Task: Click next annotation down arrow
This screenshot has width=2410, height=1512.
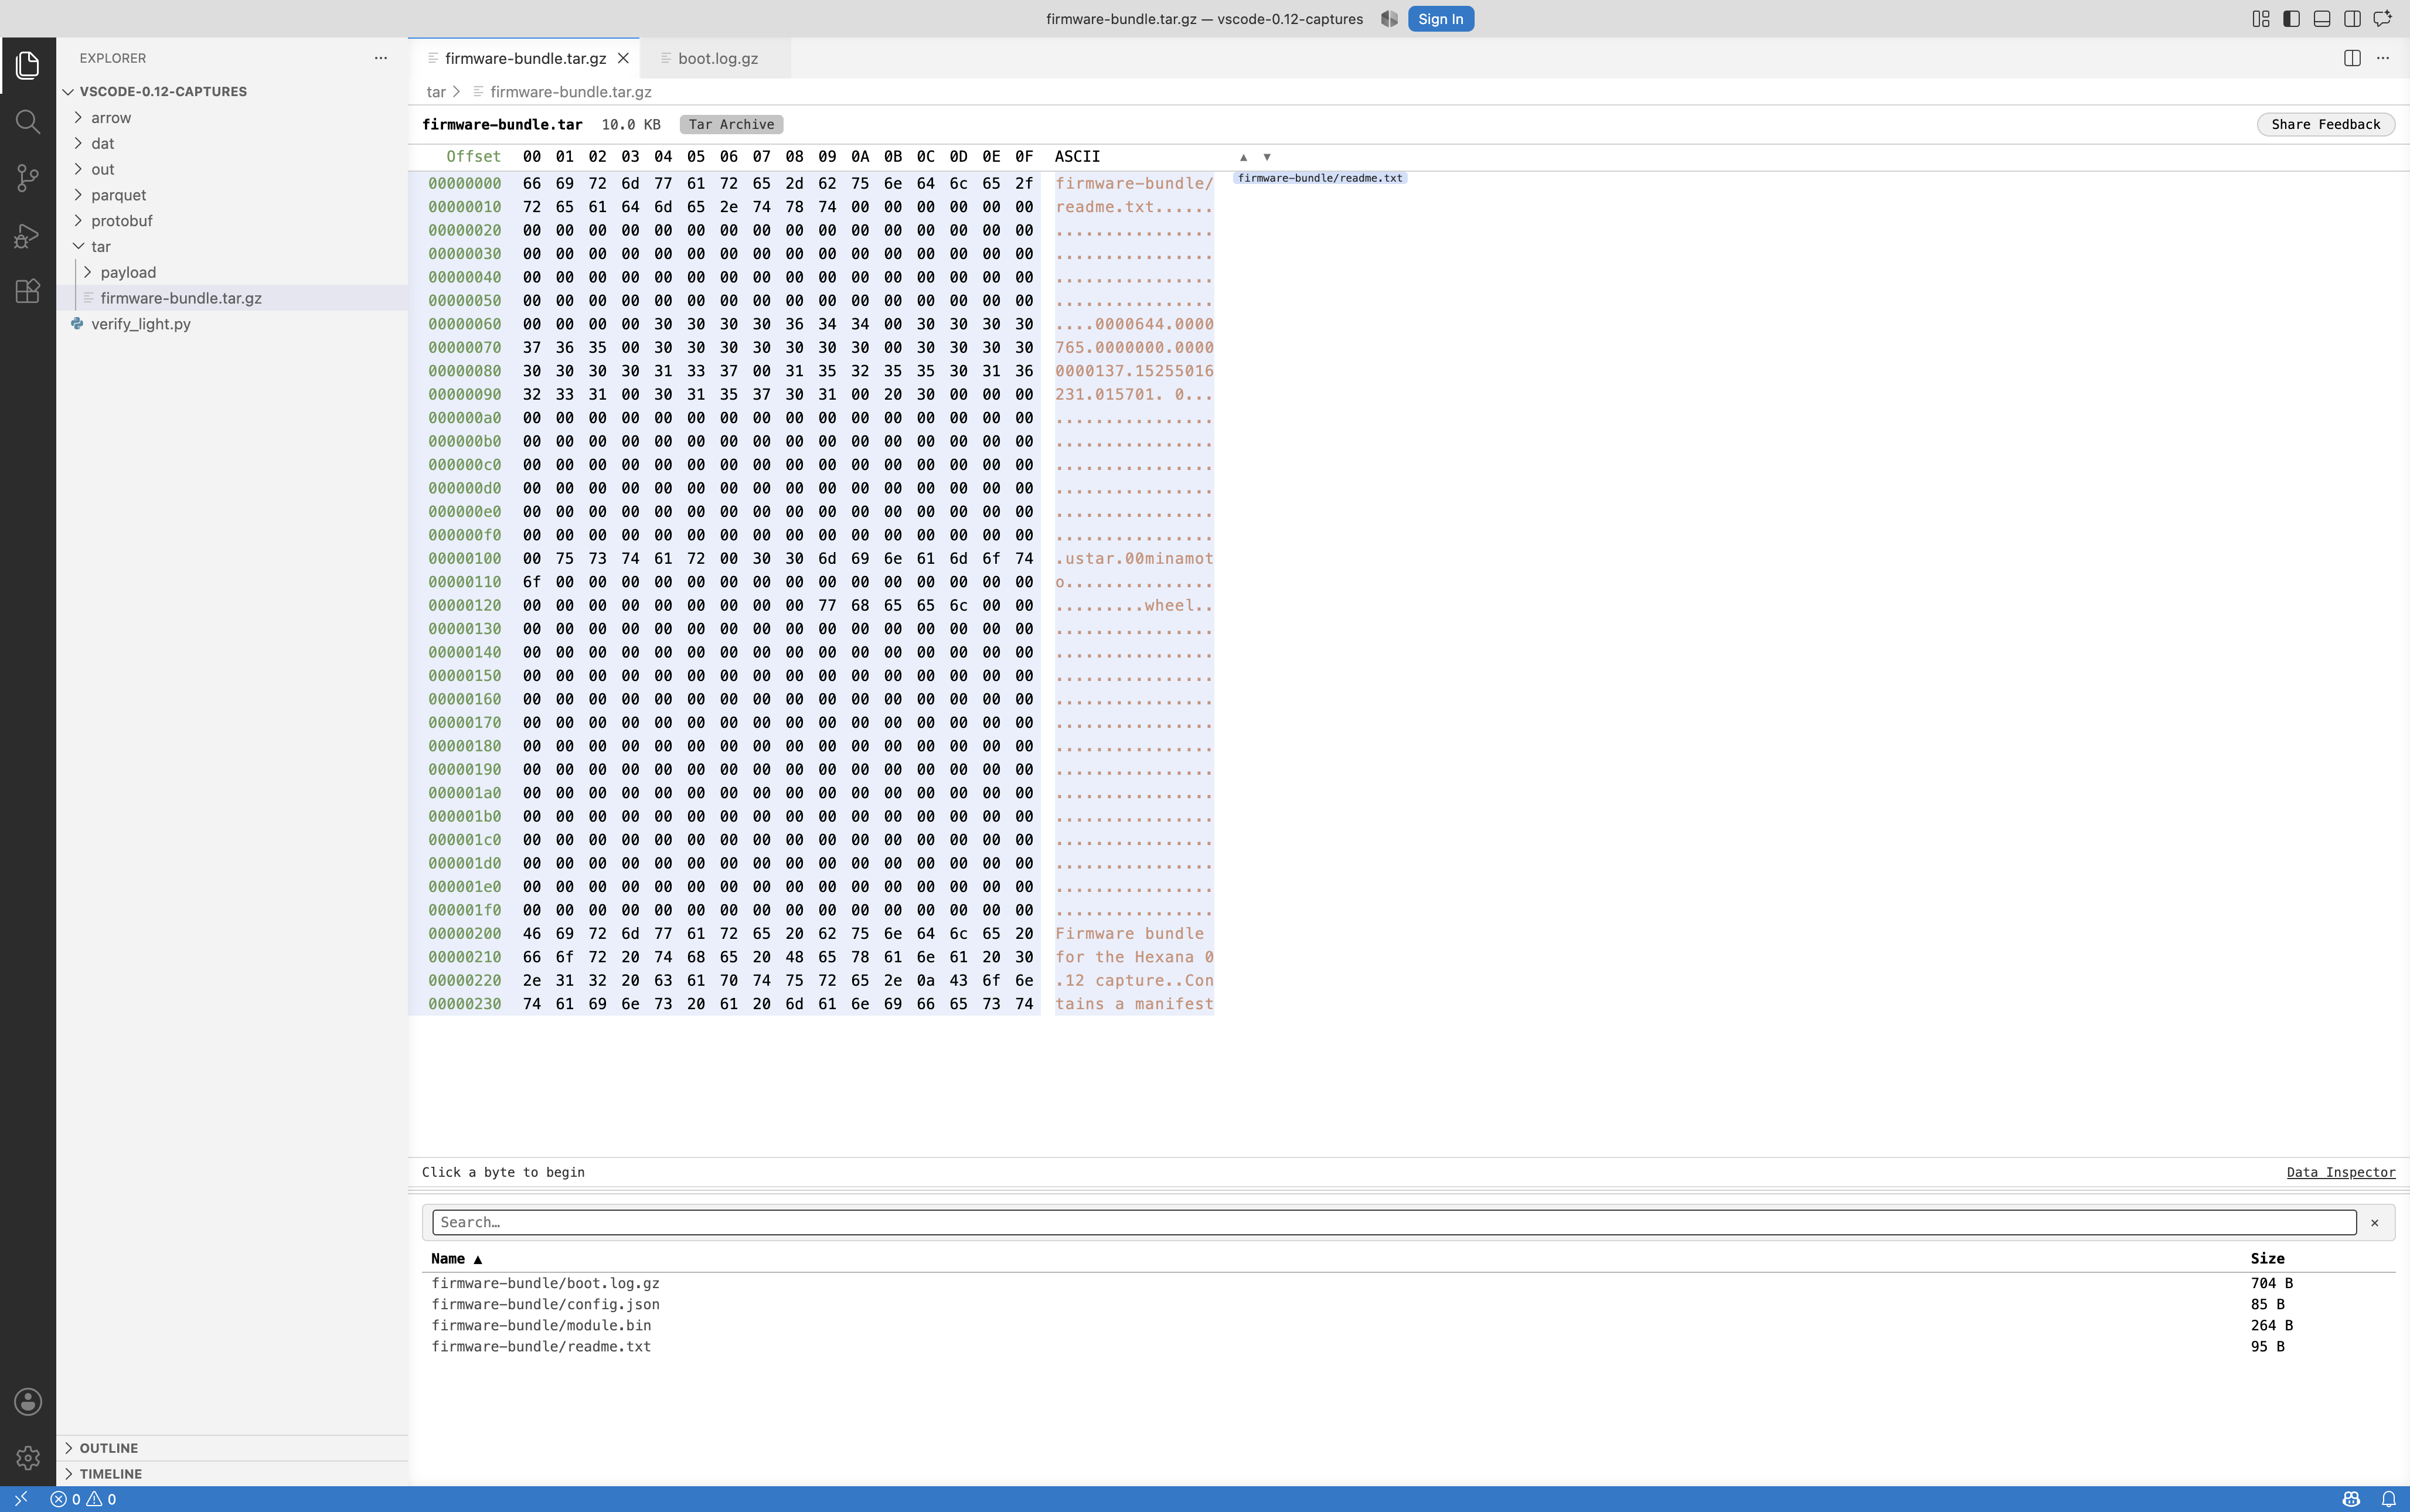Action: pos(1266,157)
